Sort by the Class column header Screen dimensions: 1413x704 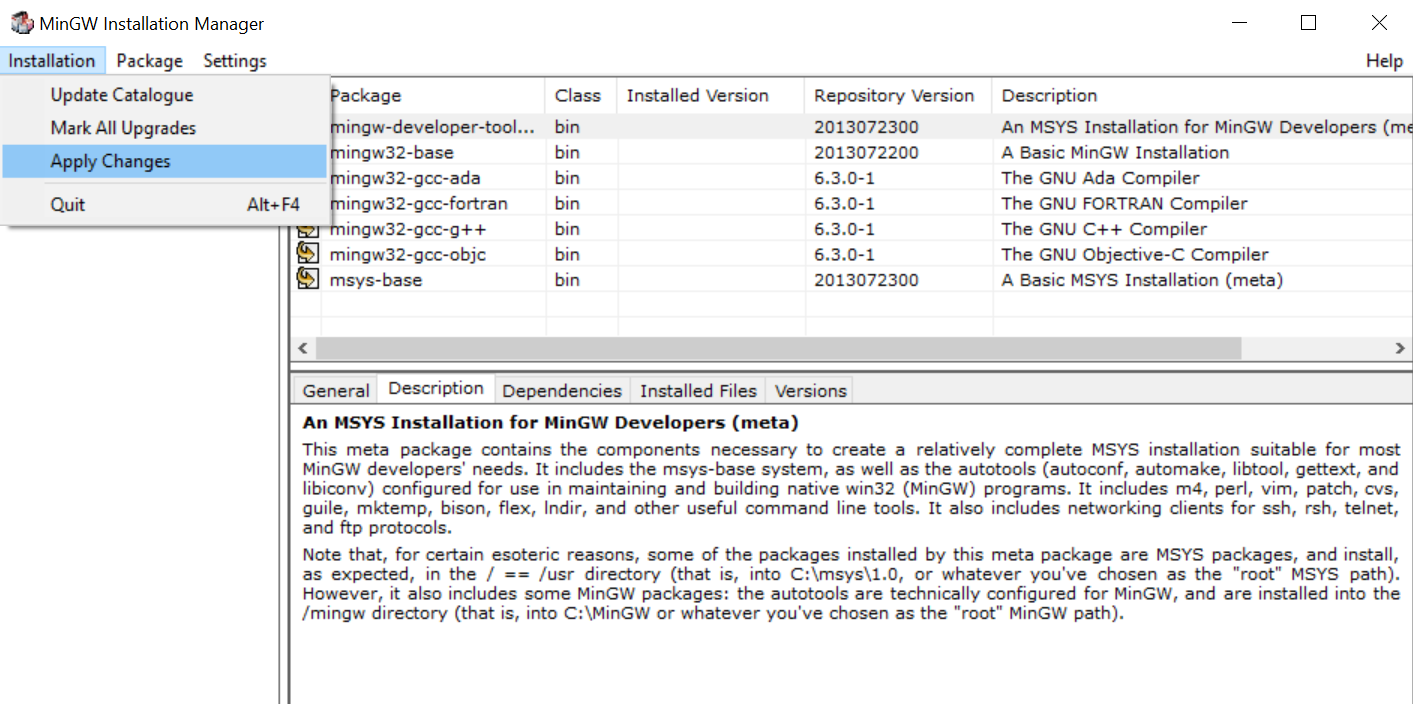point(580,96)
